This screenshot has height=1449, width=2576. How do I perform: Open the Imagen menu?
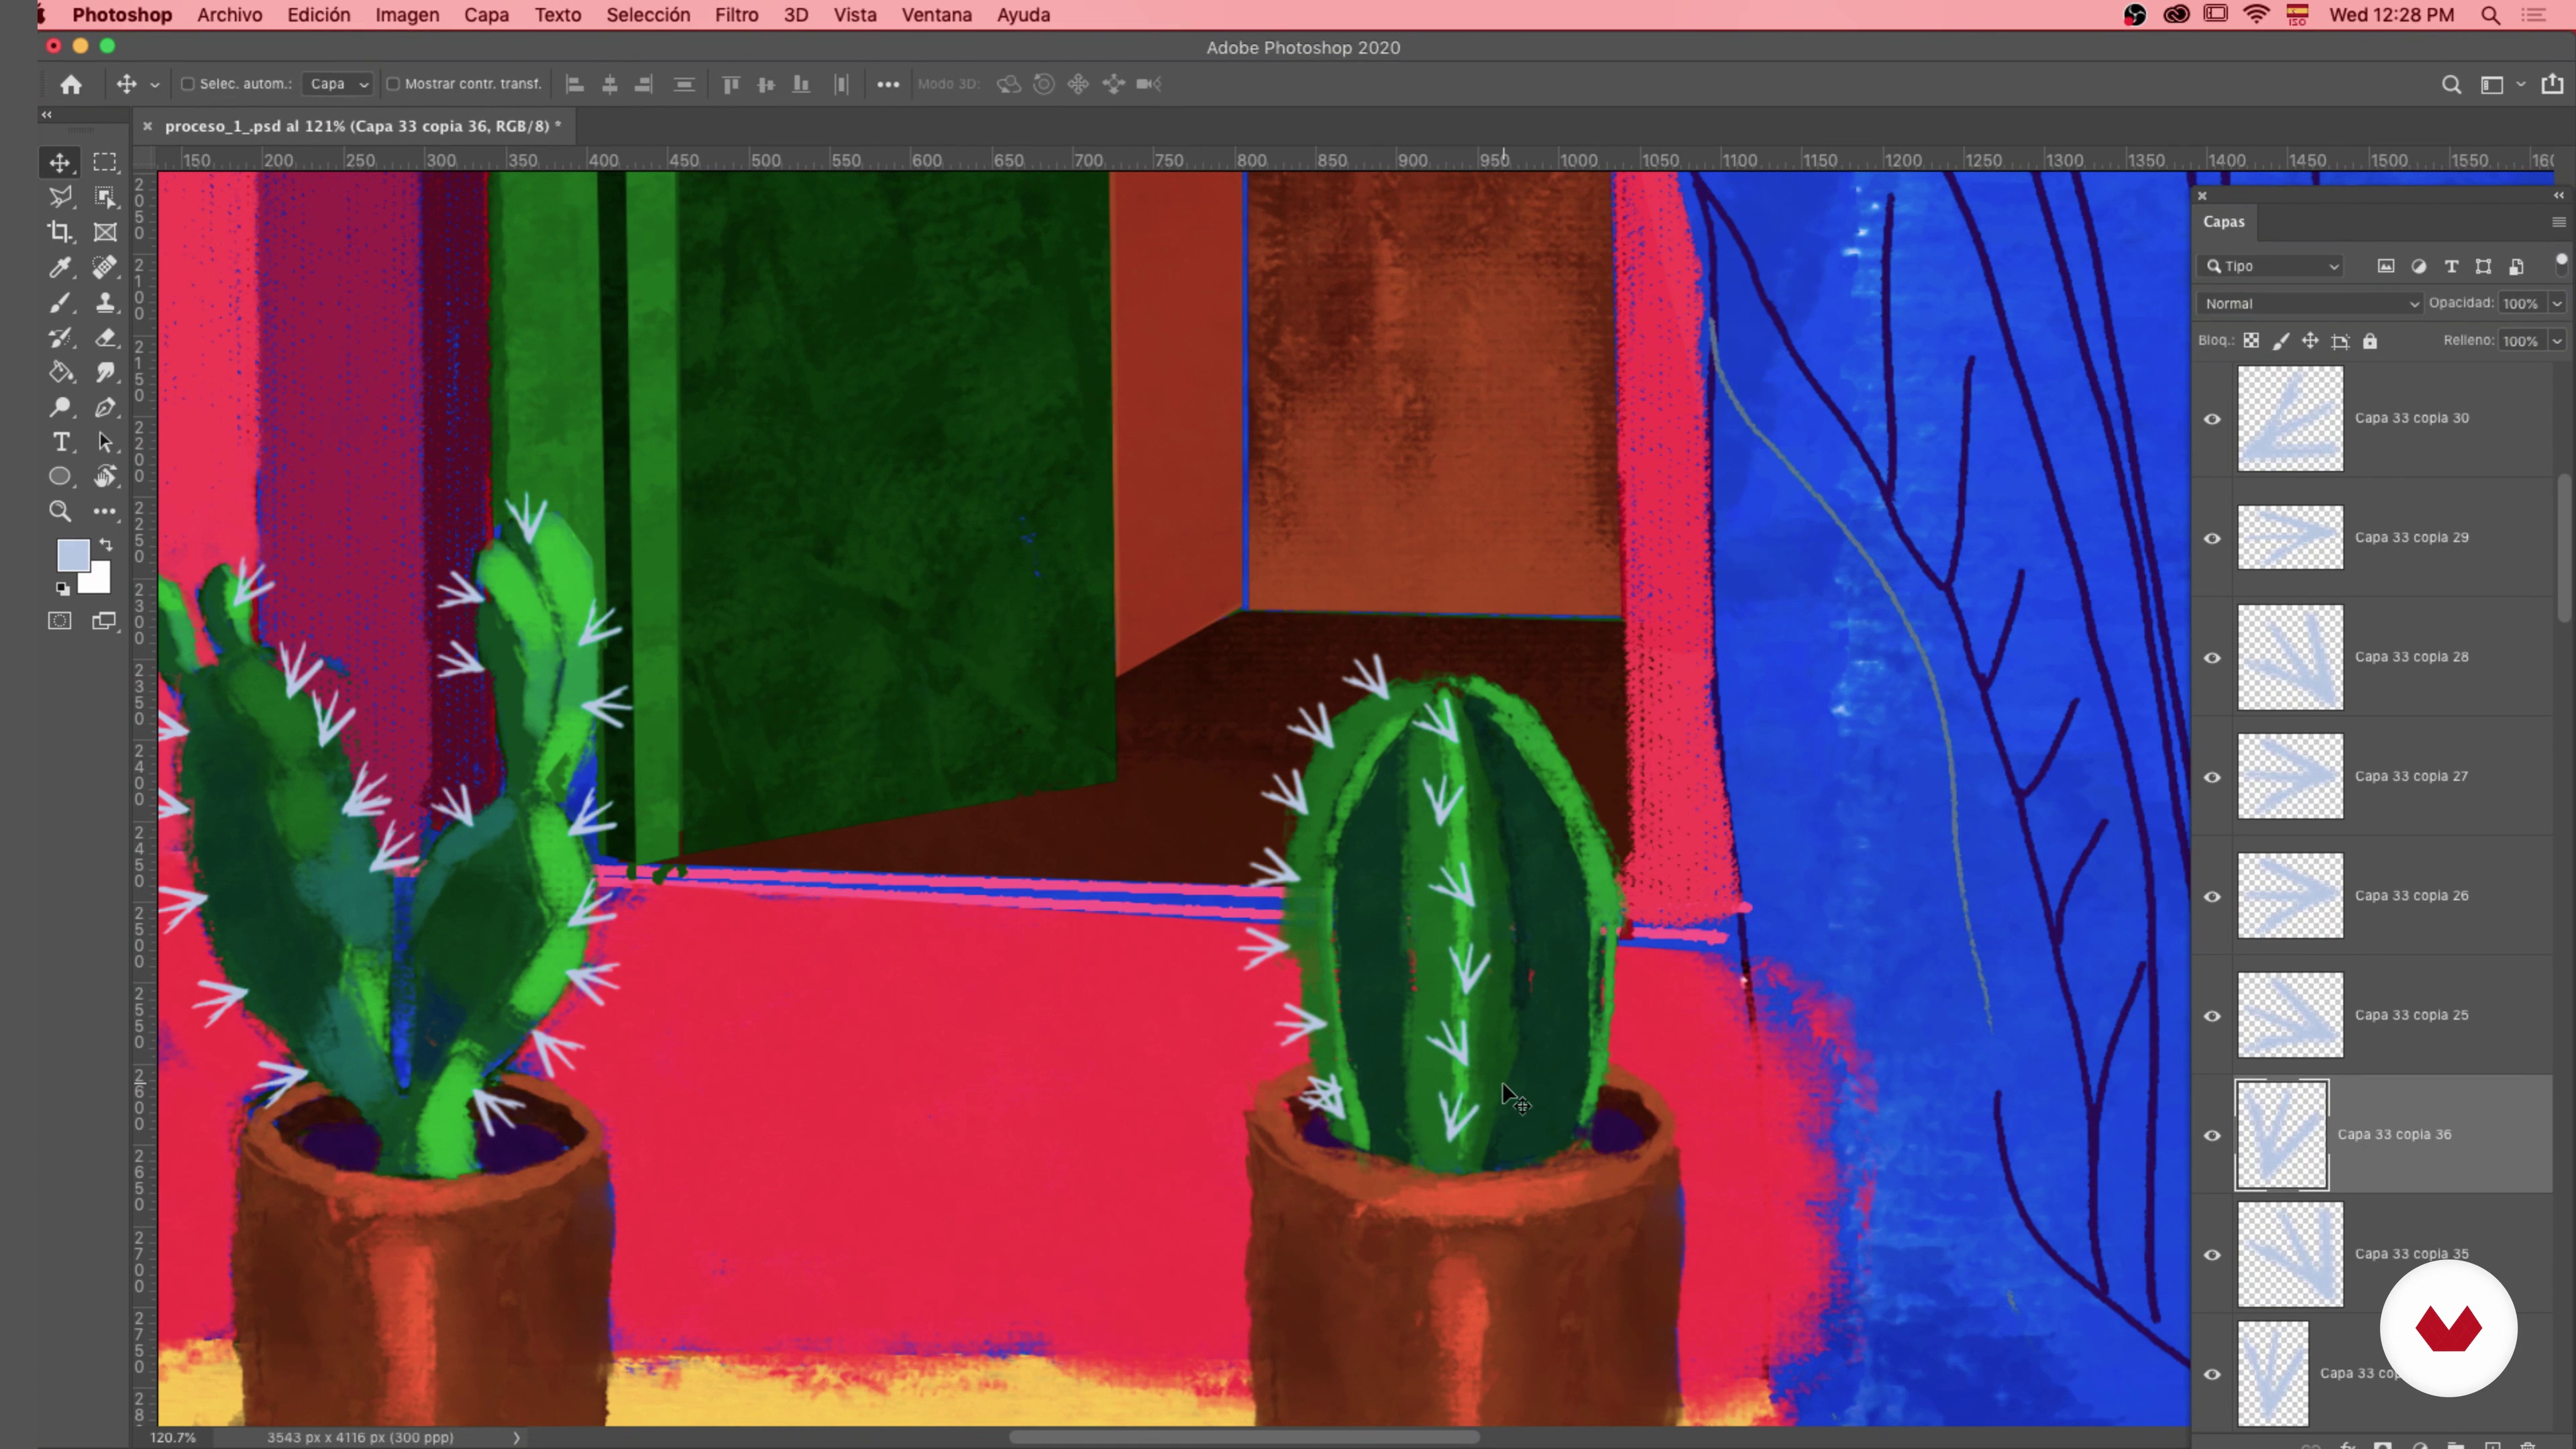(407, 15)
